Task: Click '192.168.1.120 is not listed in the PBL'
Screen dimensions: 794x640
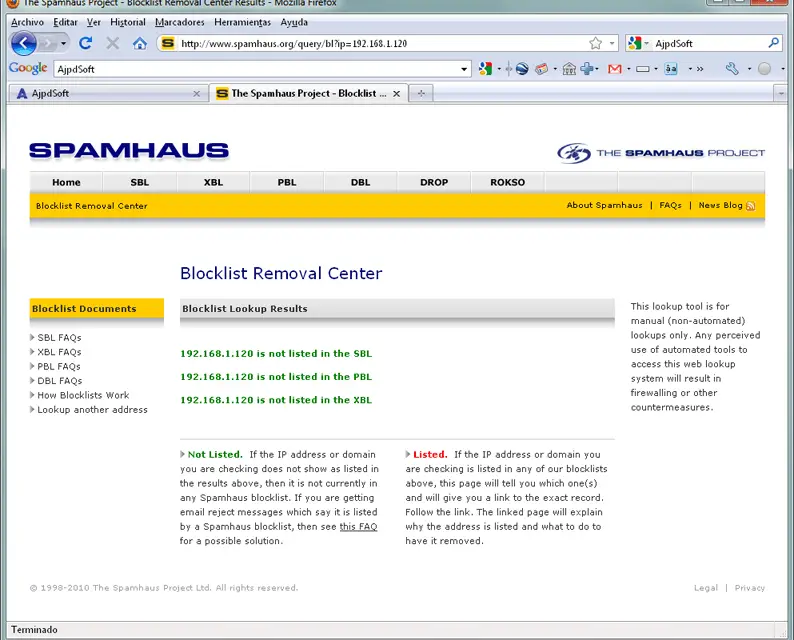Action: click(x=276, y=377)
